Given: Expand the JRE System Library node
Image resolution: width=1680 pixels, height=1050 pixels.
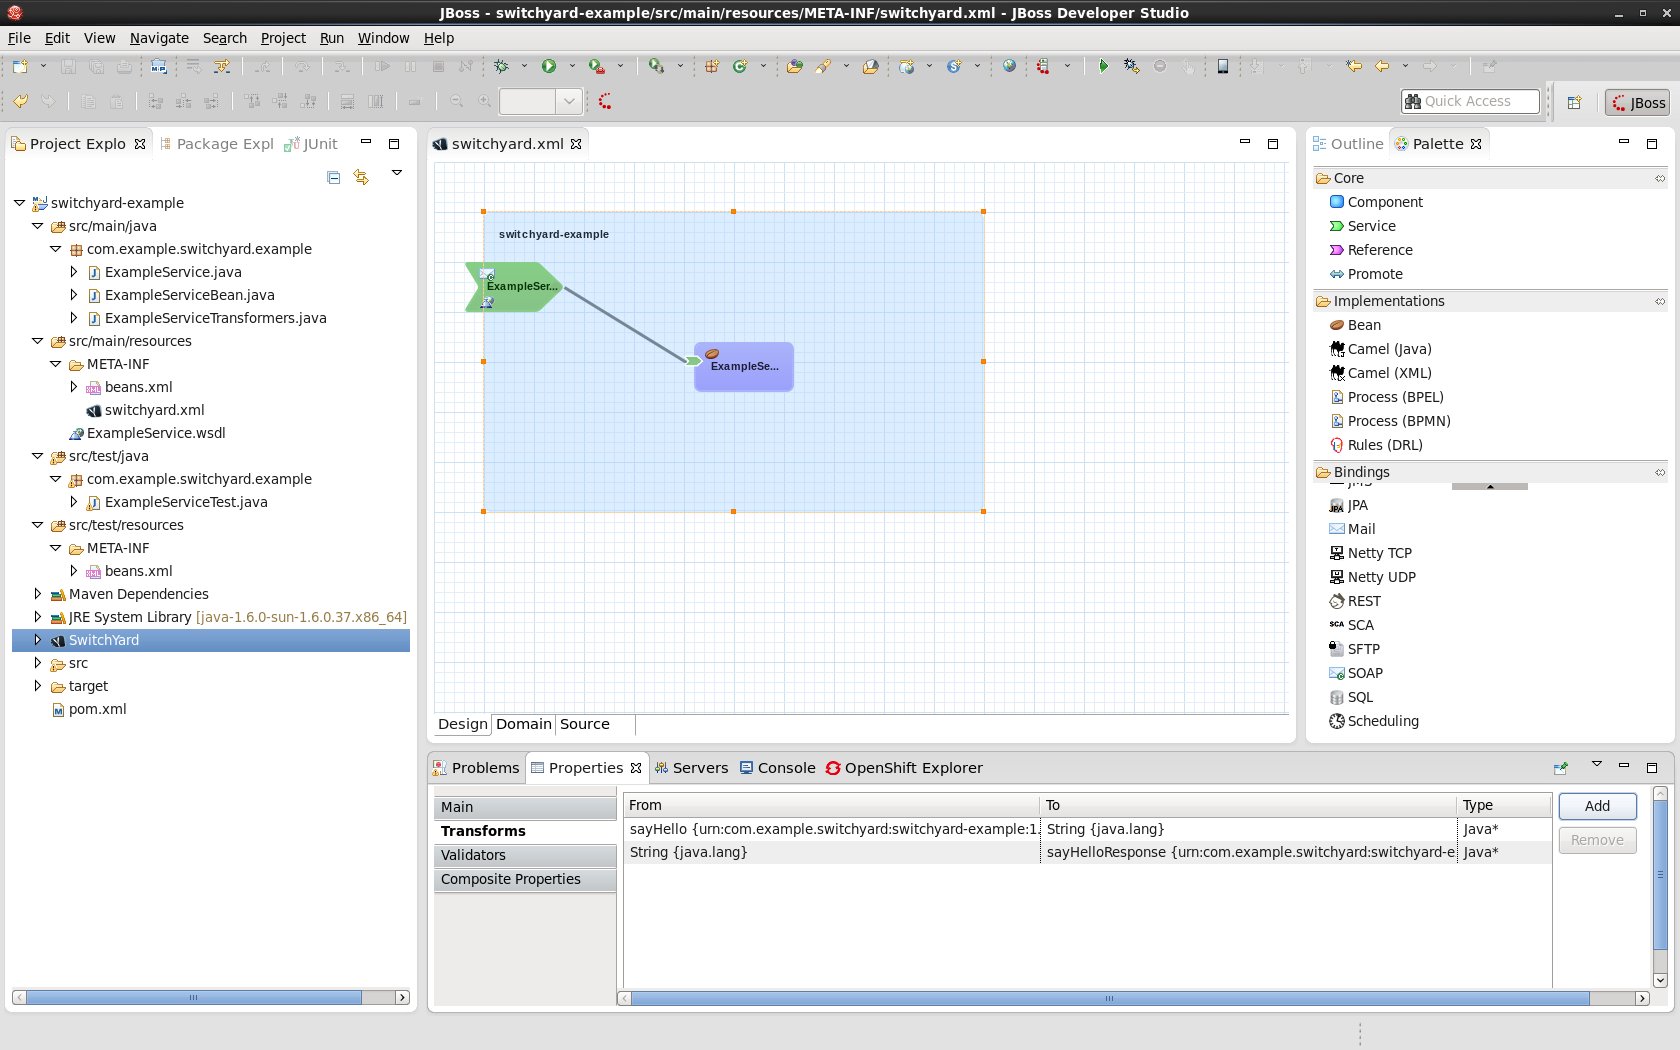Looking at the screenshot, I should pos(37,617).
